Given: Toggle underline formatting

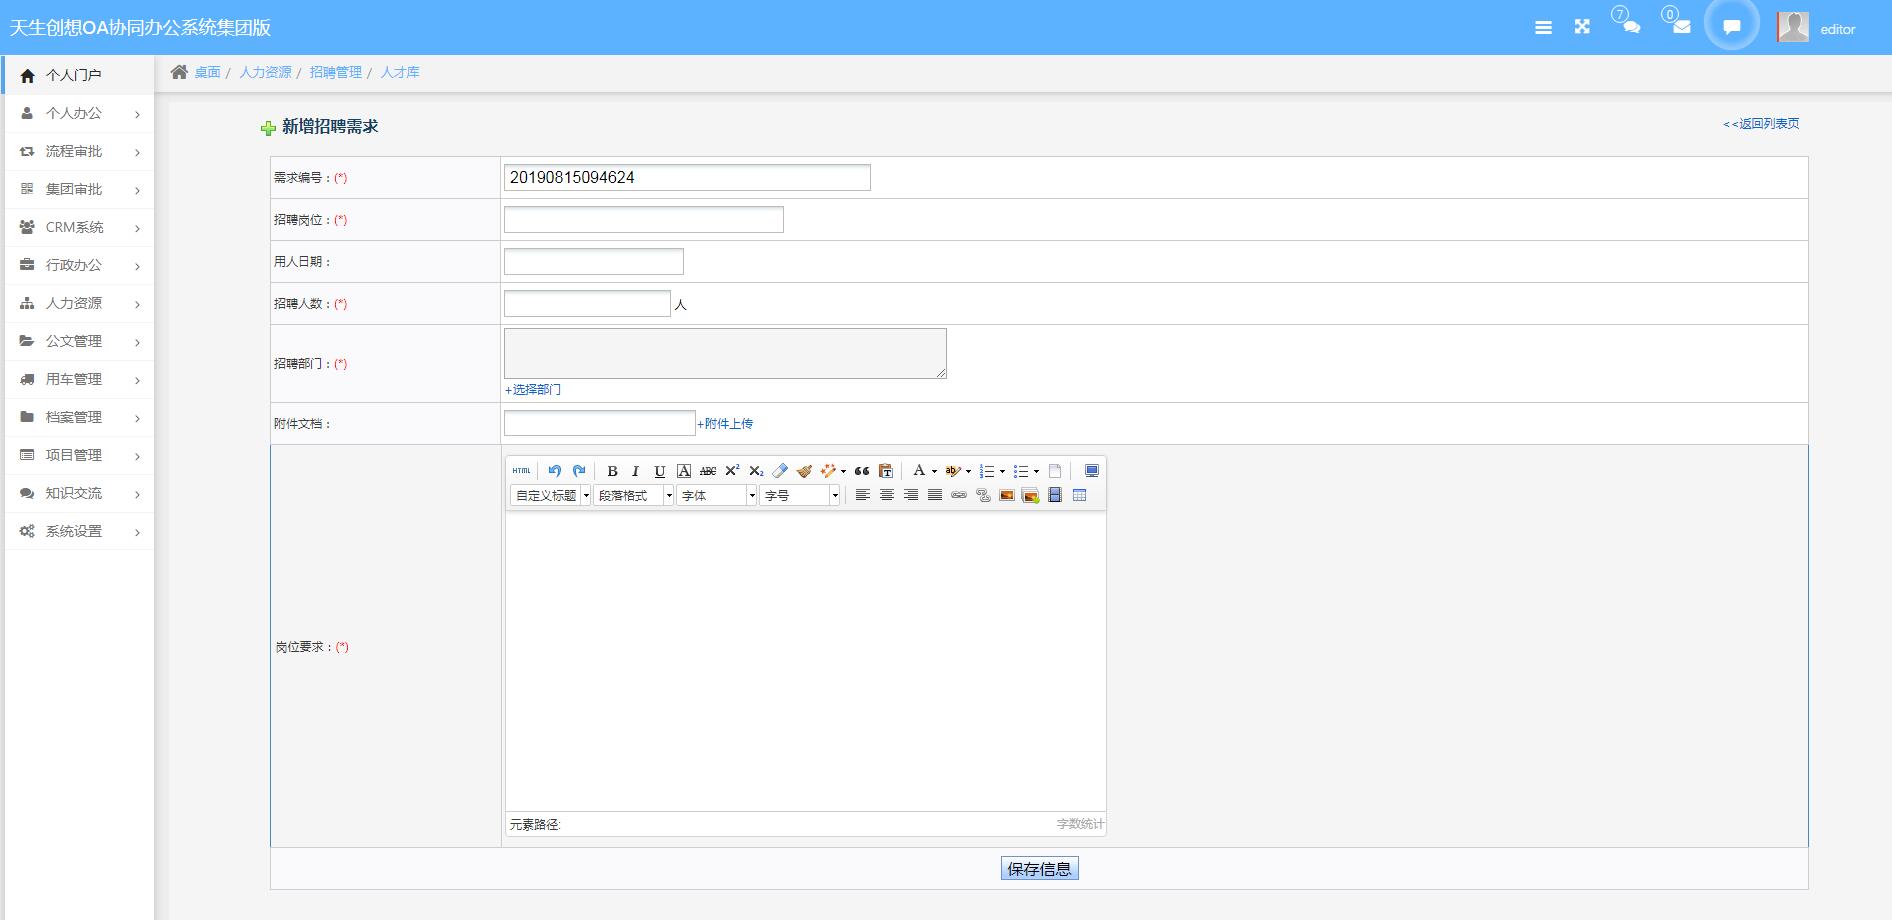Looking at the screenshot, I should pos(660,471).
